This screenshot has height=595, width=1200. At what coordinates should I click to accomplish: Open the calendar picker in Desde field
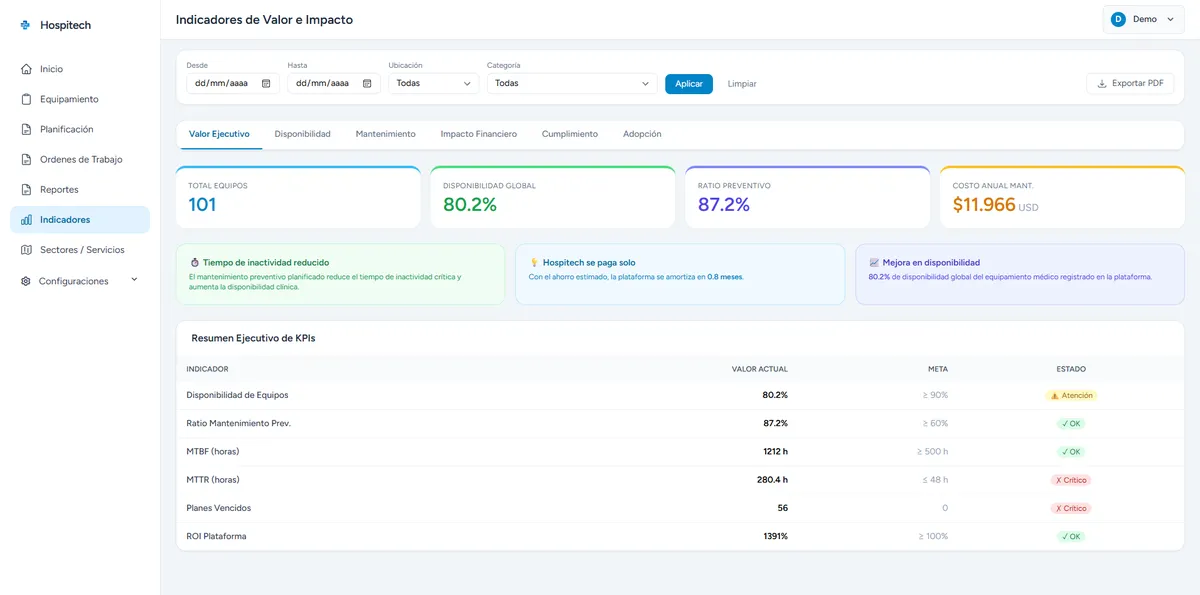tap(266, 83)
